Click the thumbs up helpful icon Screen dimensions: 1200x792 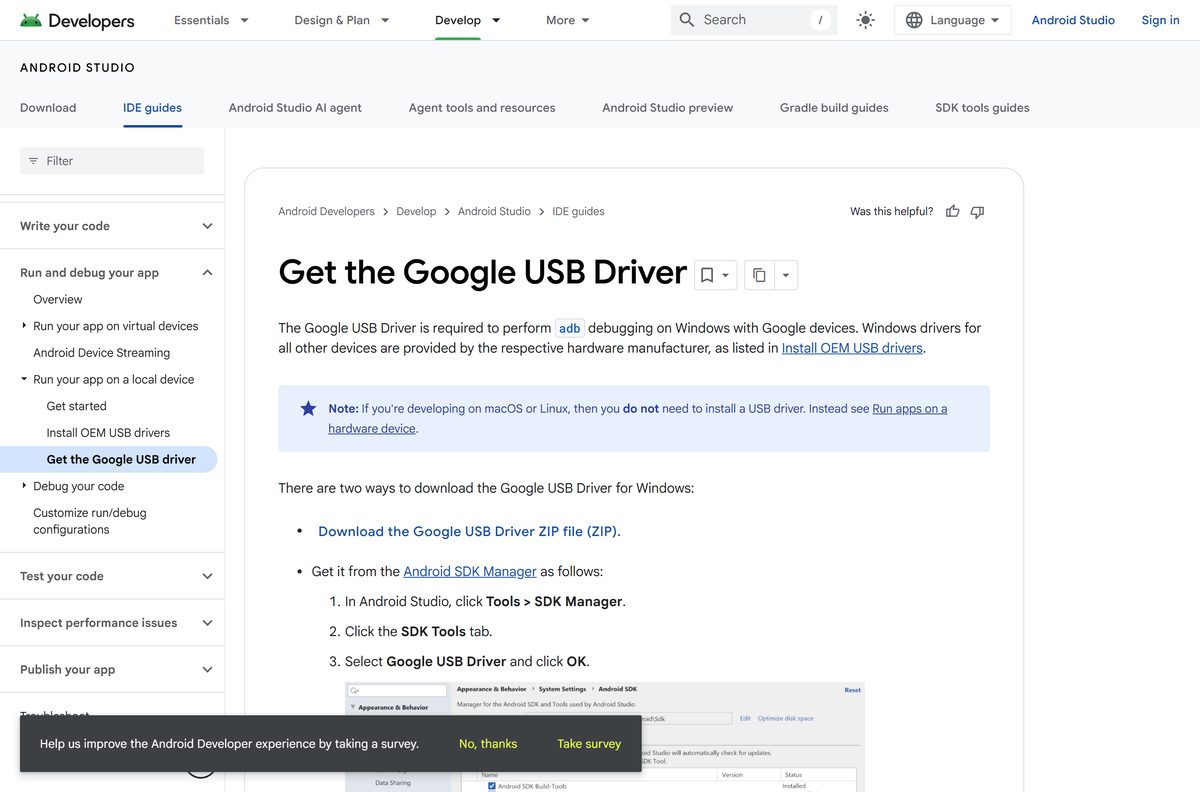(952, 211)
